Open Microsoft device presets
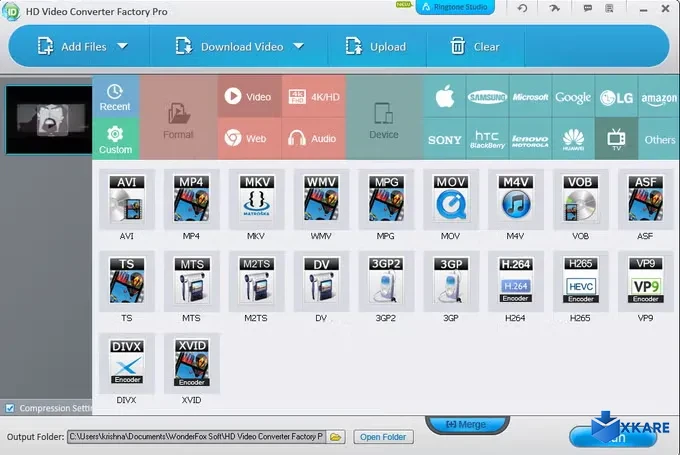The image size is (680, 455). [x=530, y=96]
